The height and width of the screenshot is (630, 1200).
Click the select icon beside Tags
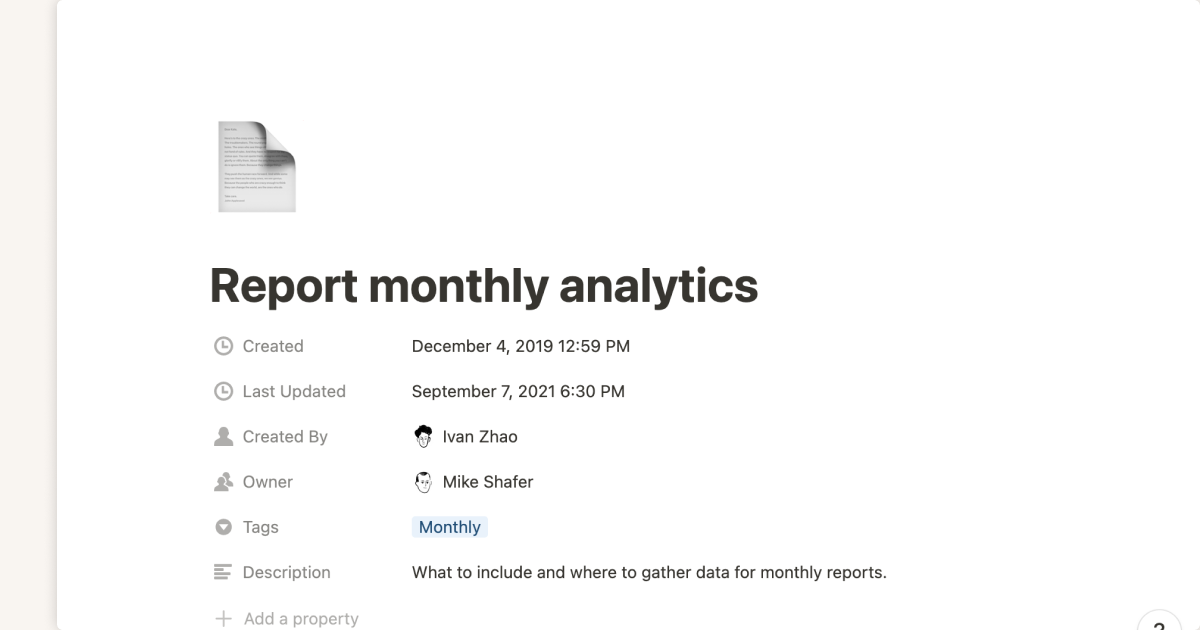pyautogui.click(x=224, y=527)
